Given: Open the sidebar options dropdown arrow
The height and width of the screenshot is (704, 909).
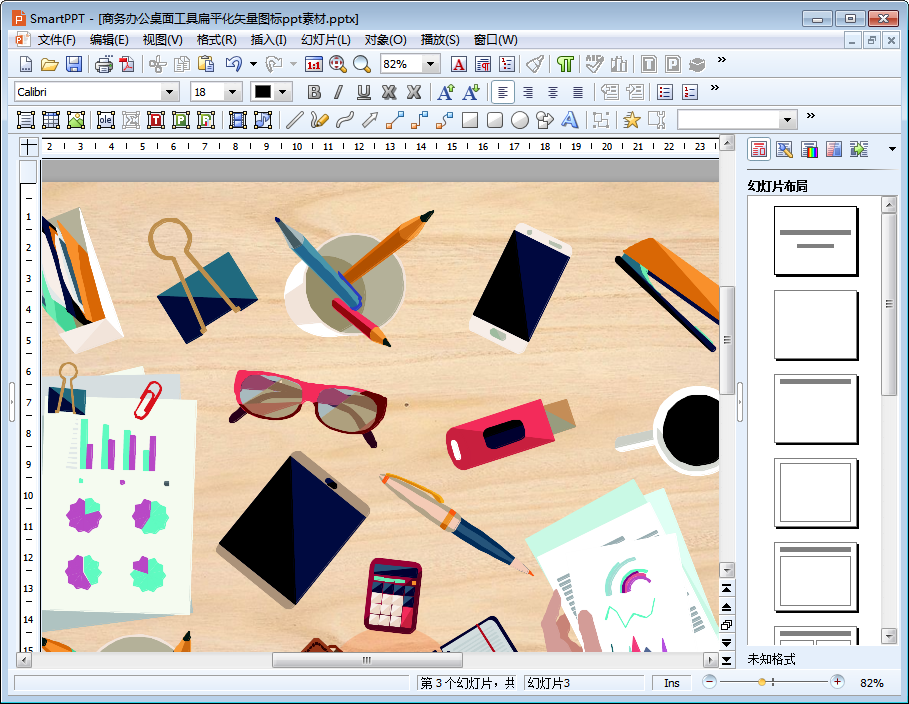Looking at the screenshot, I should pyautogui.click(x=892, y=150).
